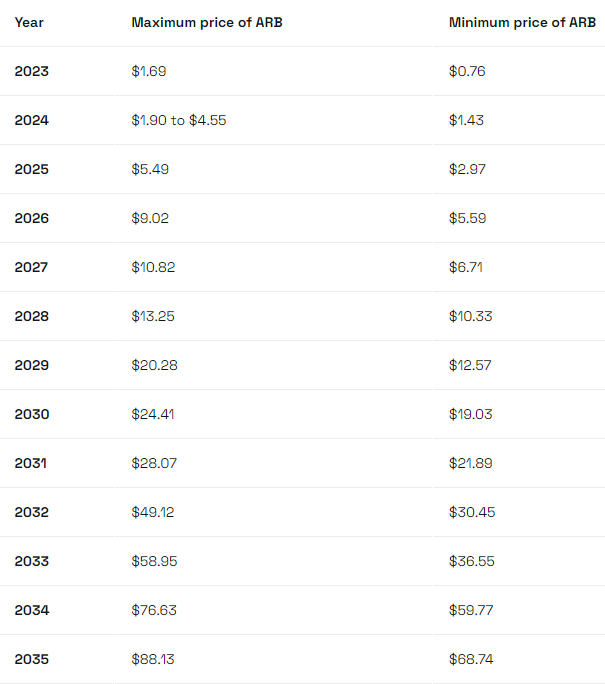The height and width of the screenshot is (684, 605).
Task: Select the $1.90 to $4.55 price cell
Action: 179,120
